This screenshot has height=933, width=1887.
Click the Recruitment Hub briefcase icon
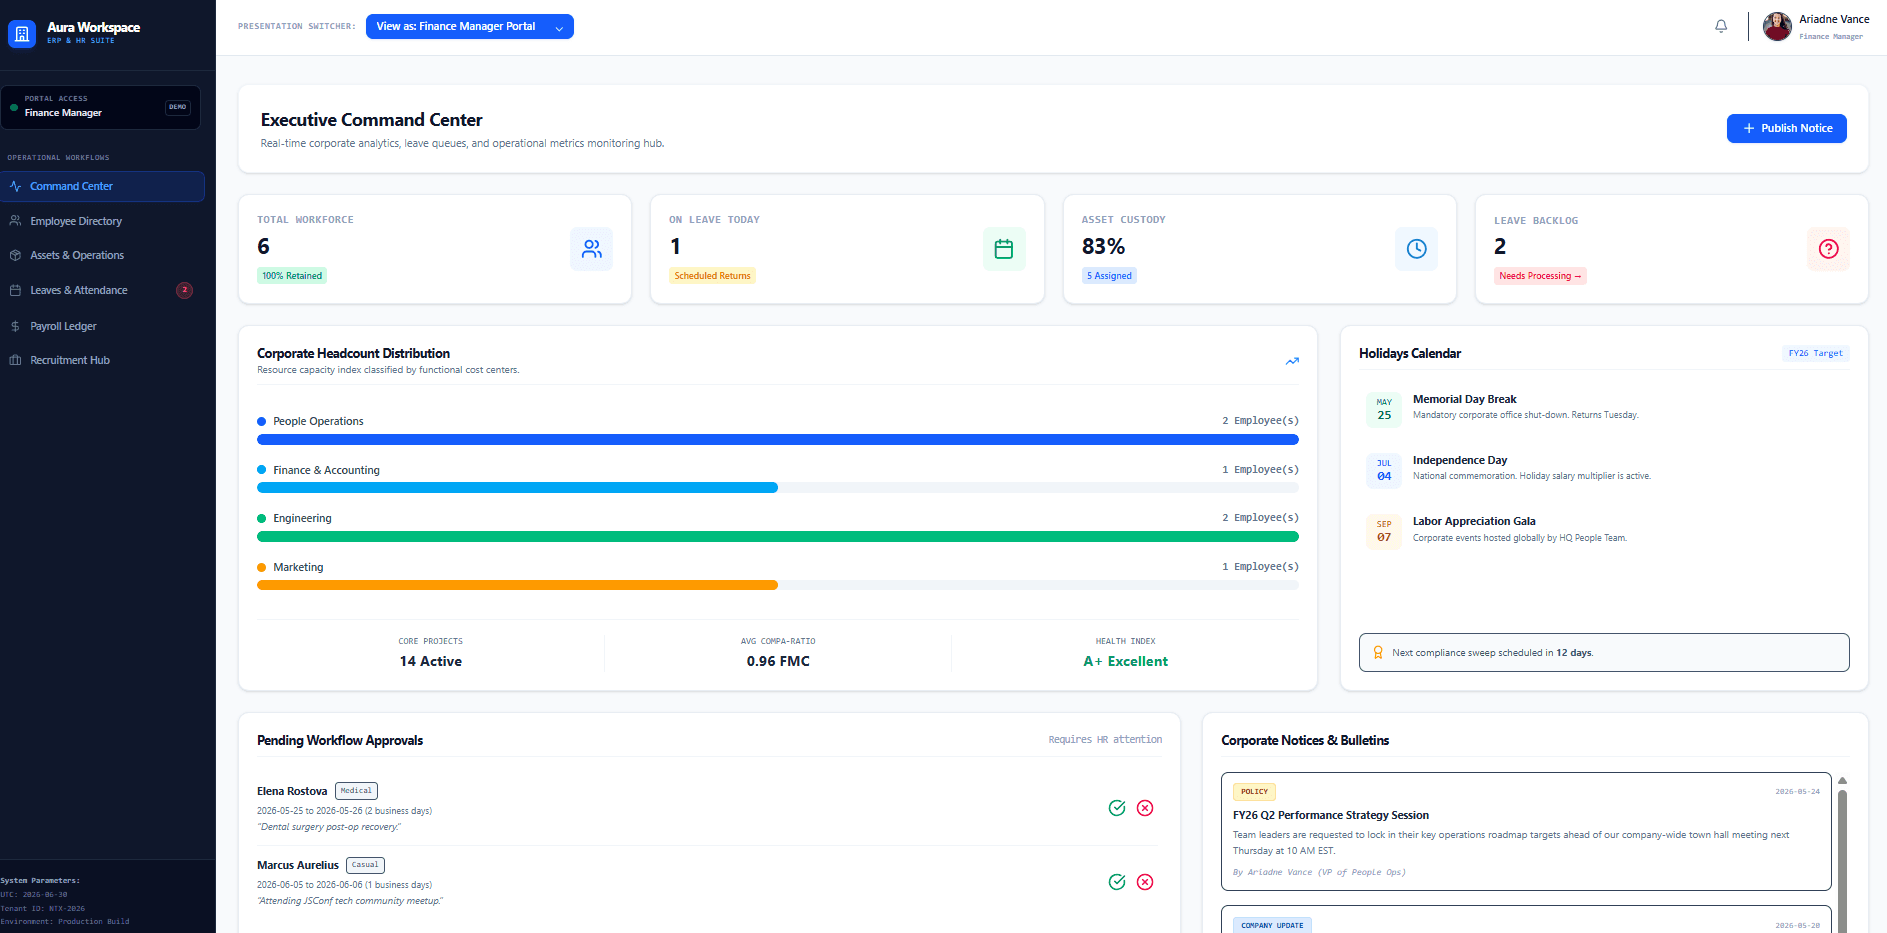(15, 360)
